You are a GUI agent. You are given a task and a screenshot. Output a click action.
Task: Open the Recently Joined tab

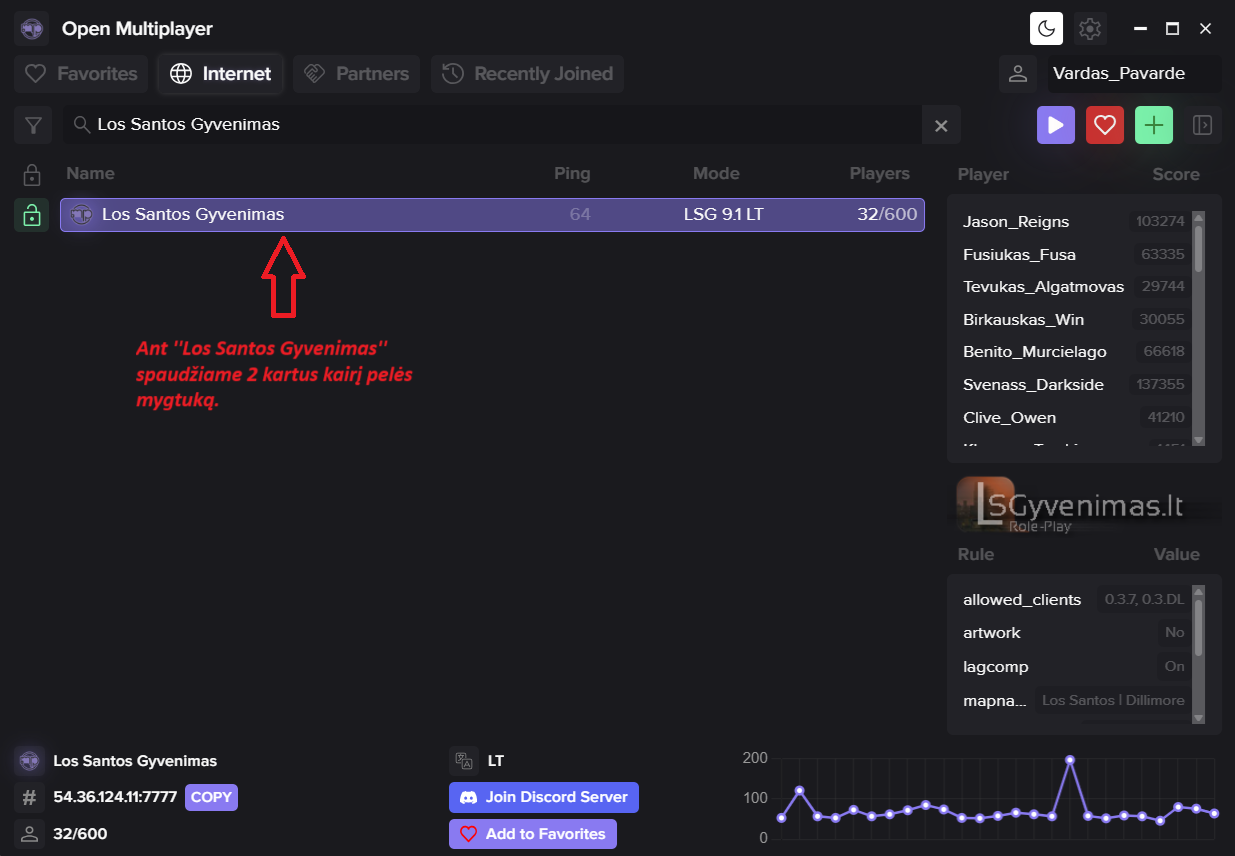pos(527,74)
